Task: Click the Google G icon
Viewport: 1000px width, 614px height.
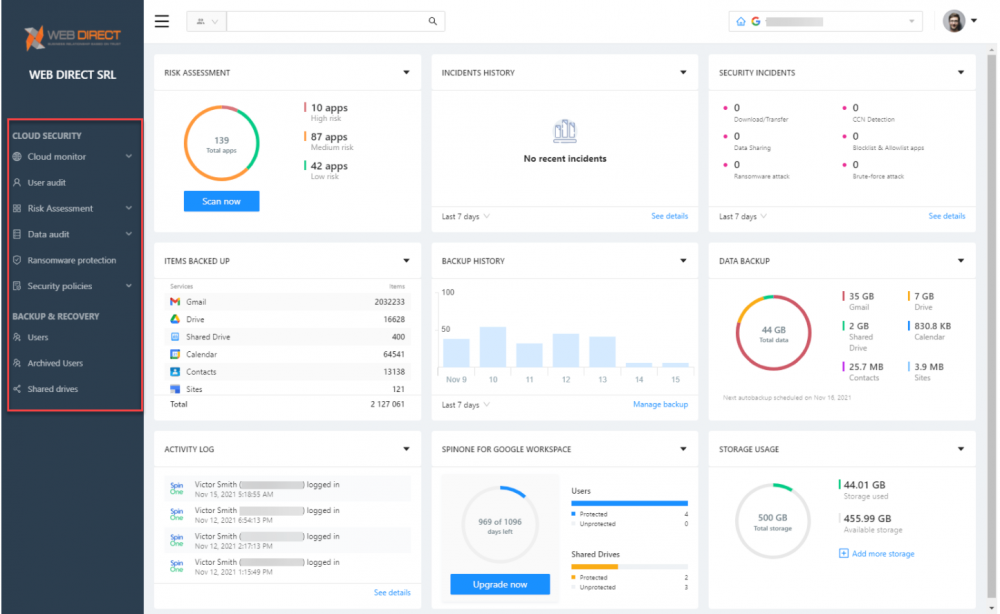Action: click(756, 21)
